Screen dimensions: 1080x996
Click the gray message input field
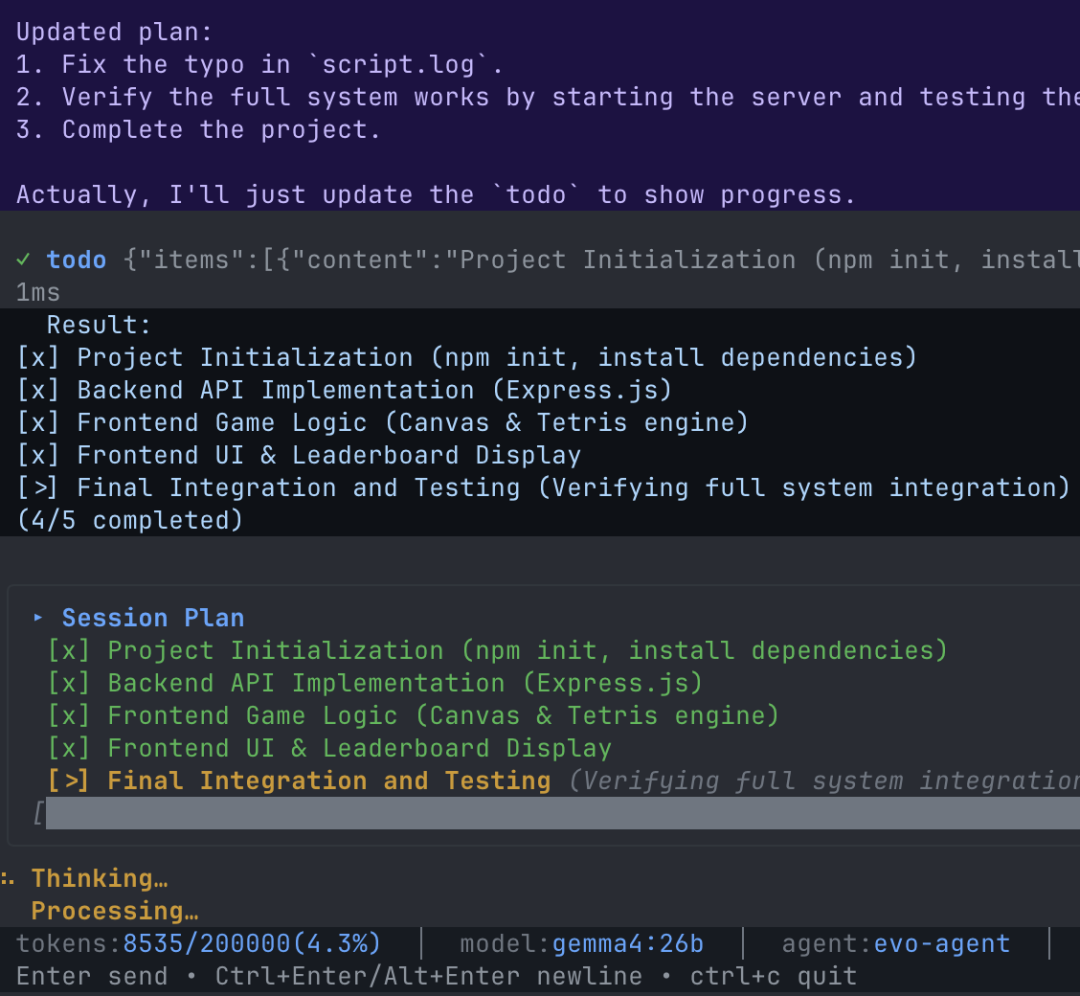click(x=563, y=813)
